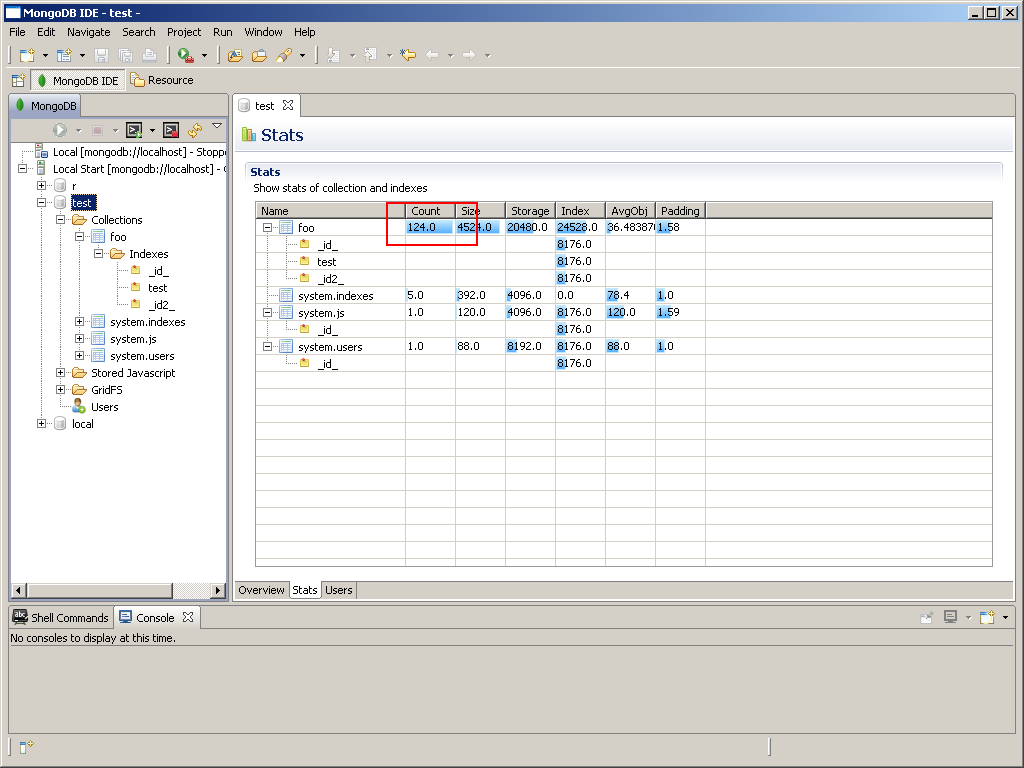Open the Project menu
This screenshot has width=1024, height=768.
click(184, 32)
